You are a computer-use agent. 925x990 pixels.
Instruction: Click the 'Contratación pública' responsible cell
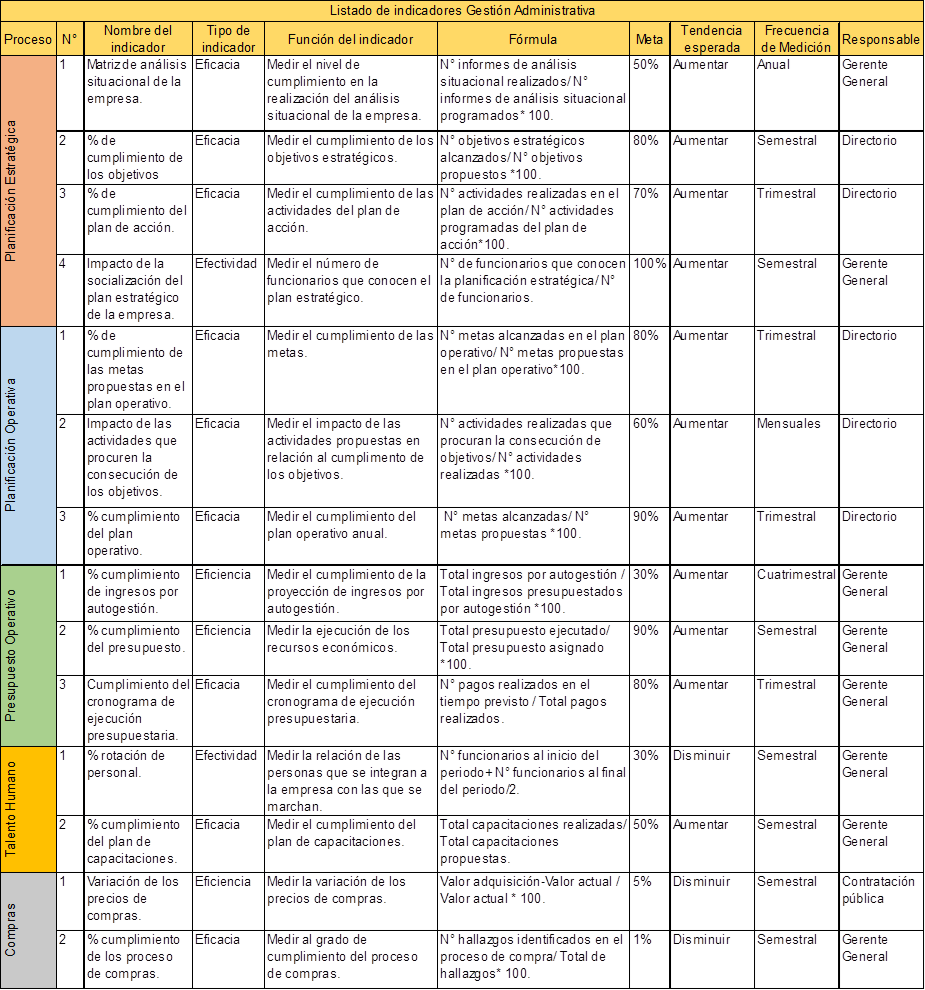pos(879,889)
